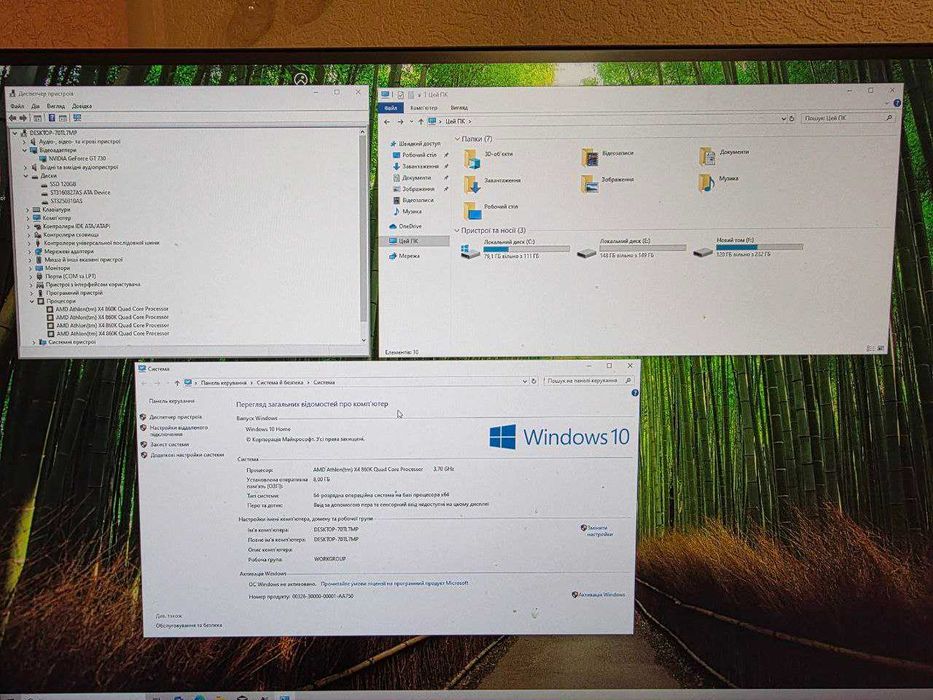Collapse DESKTOP-70TL7MP root node
This screenshot has height=700, width=933.
point(16,133)
